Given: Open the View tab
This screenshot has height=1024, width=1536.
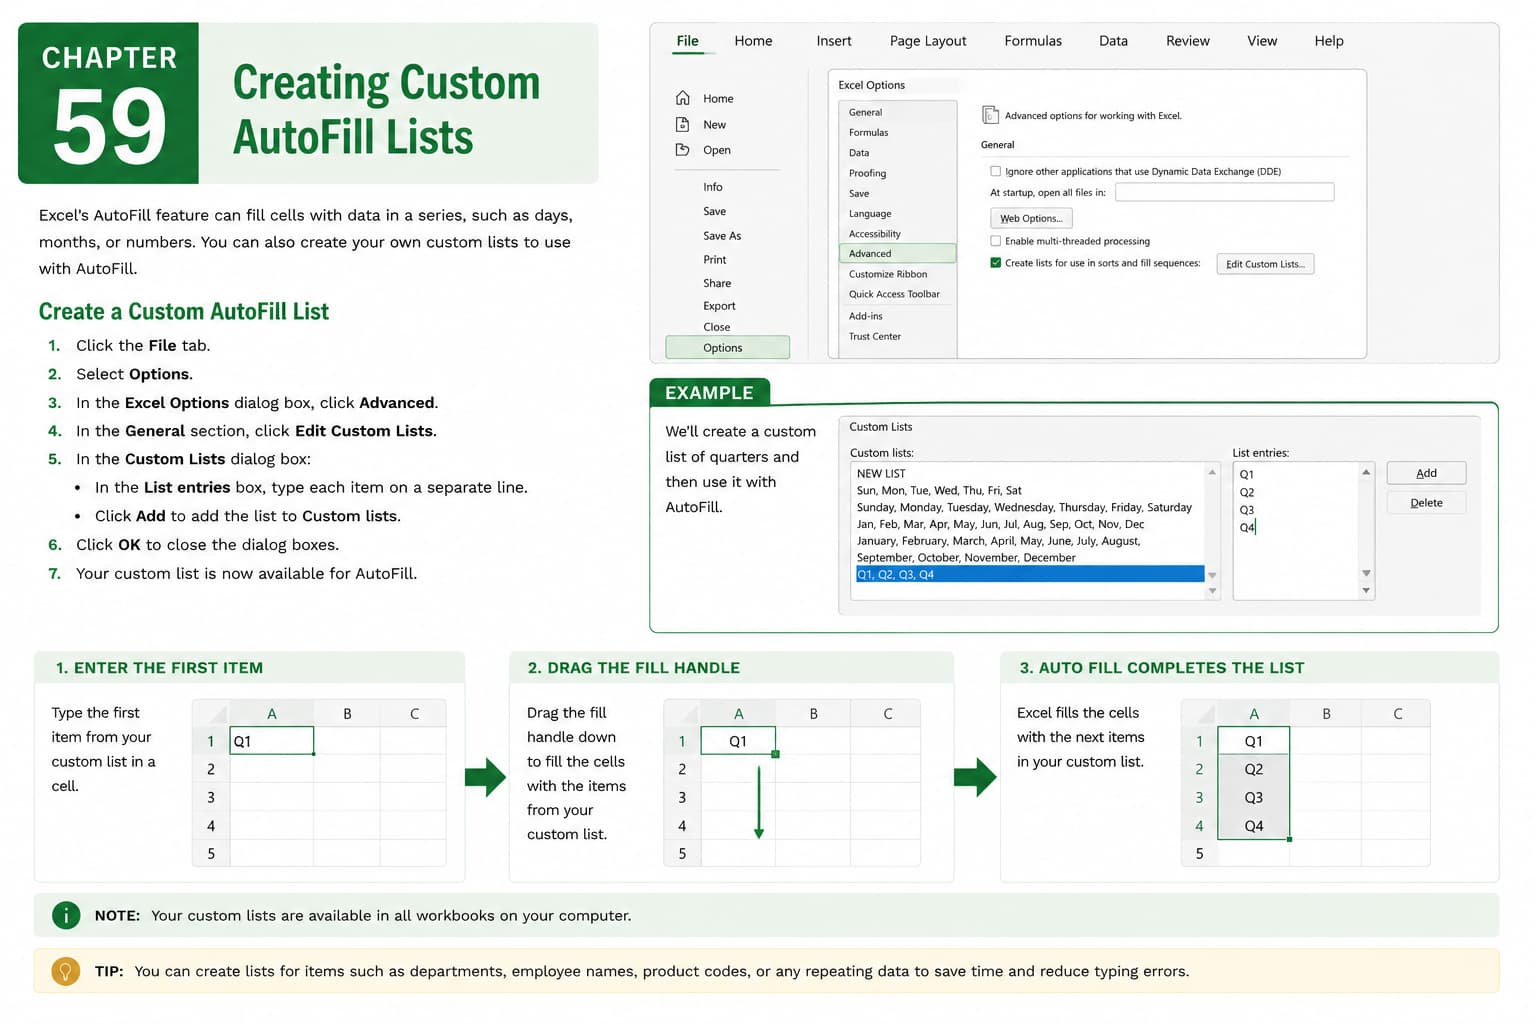Looking at the screenshot, I should coord(1262,41).
